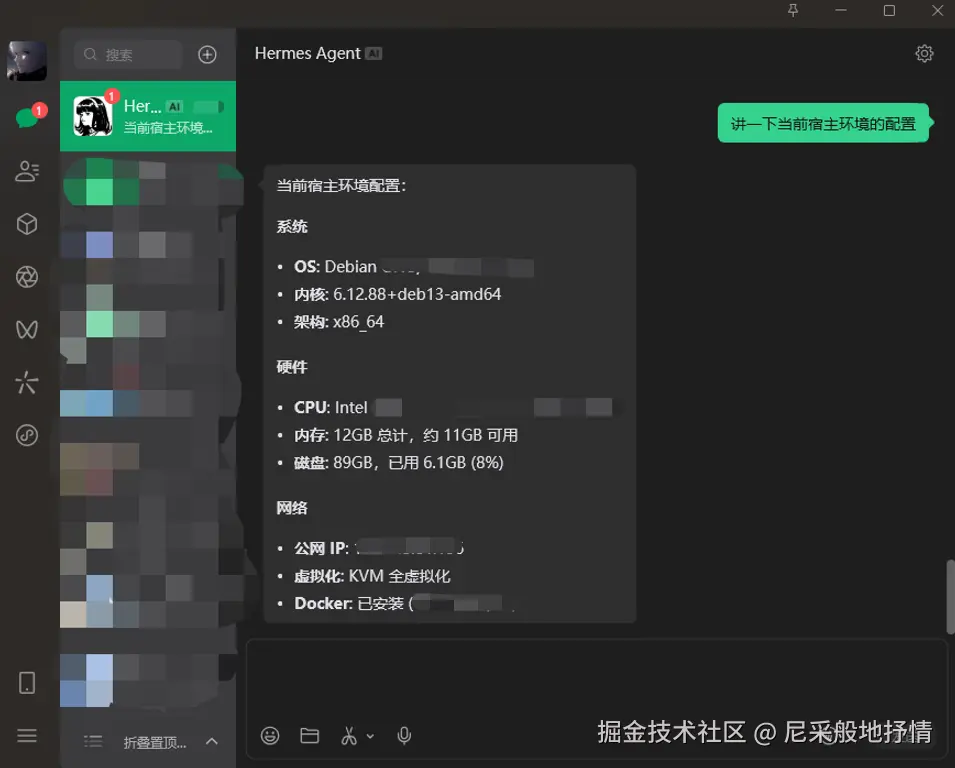Open the Chats tab with unread badge
The height and width of the screenshot is (768, 955).
click(27, 117)
